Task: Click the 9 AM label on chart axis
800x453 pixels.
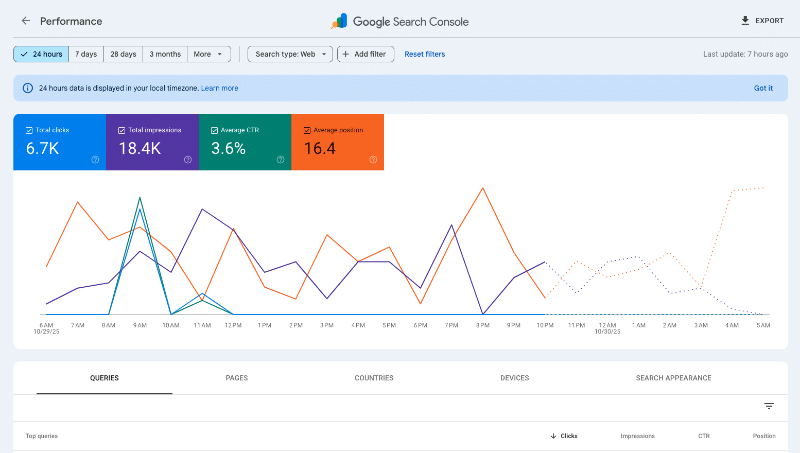Action: coord(139,325)
